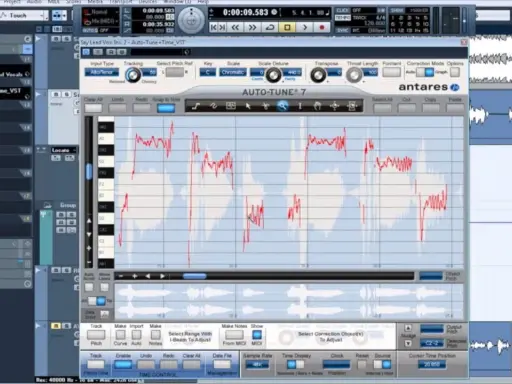Open the Transport menu
Image resolution: width=512 pixels, height=384 pixels.
(x=121, y=2)
